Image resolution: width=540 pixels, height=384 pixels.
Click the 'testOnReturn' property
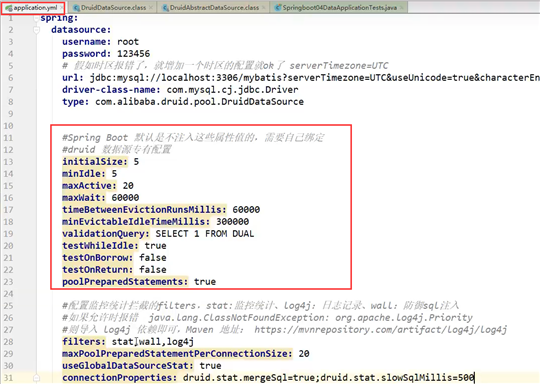(97, 270)
